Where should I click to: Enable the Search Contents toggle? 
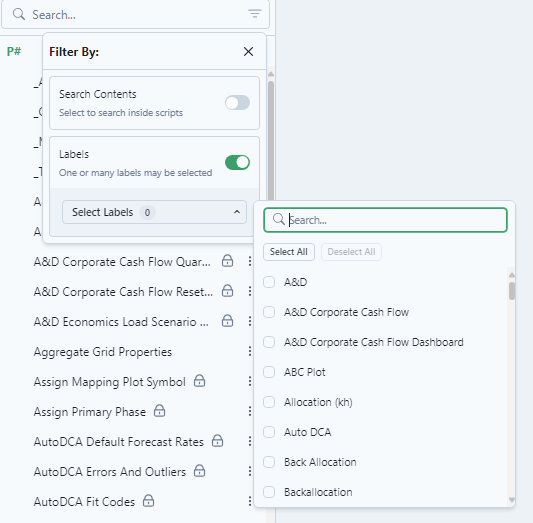click(x=237, y=103)
